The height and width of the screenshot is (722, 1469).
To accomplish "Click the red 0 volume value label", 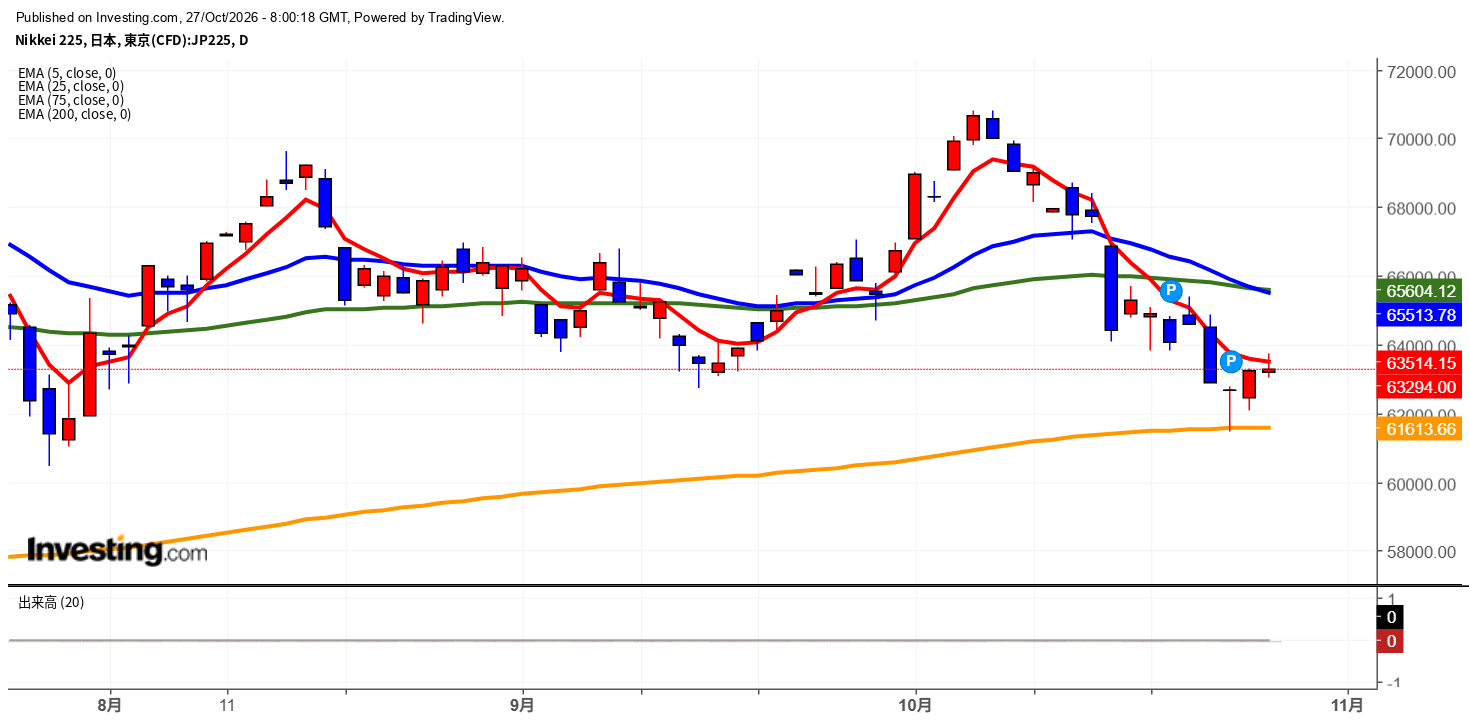I will click(x=1391, y=641).
